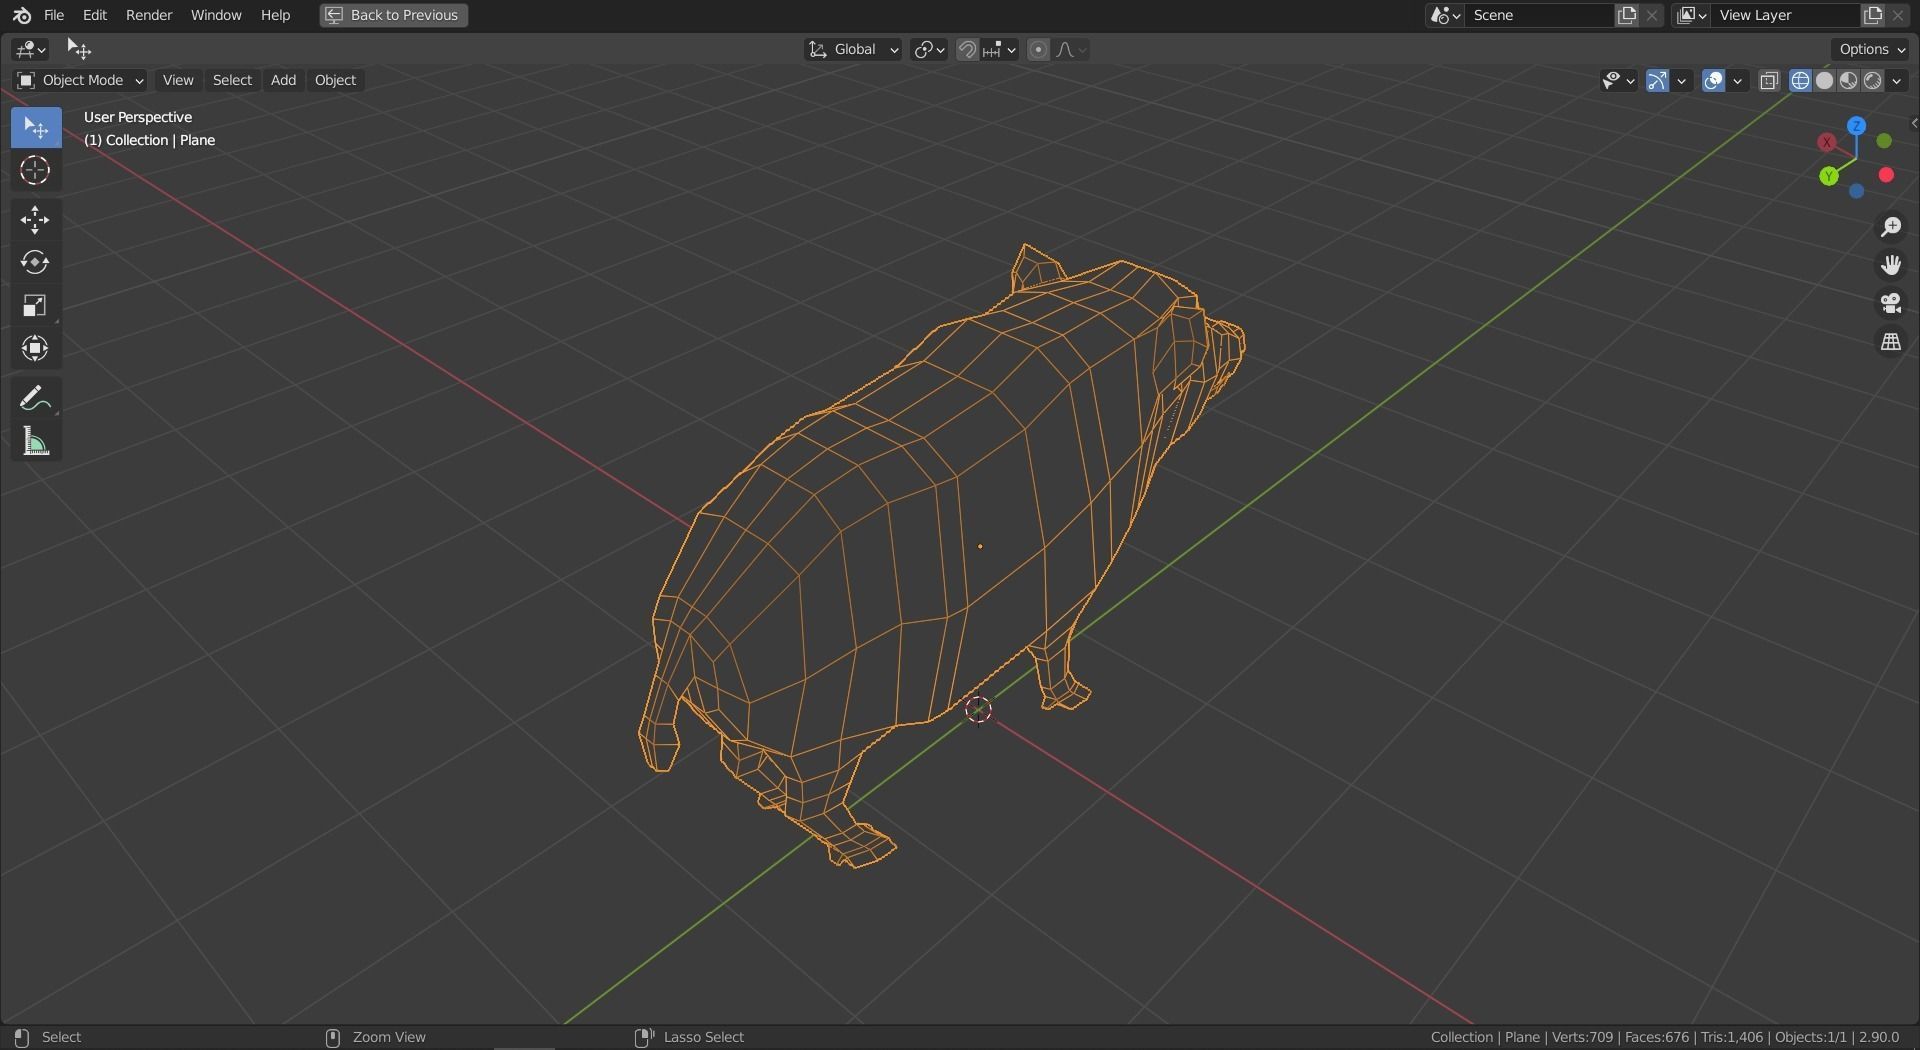Click the unlabeled dark green axis dot
This screenshot has height=1050, width=1920.
coord(1885,141)
